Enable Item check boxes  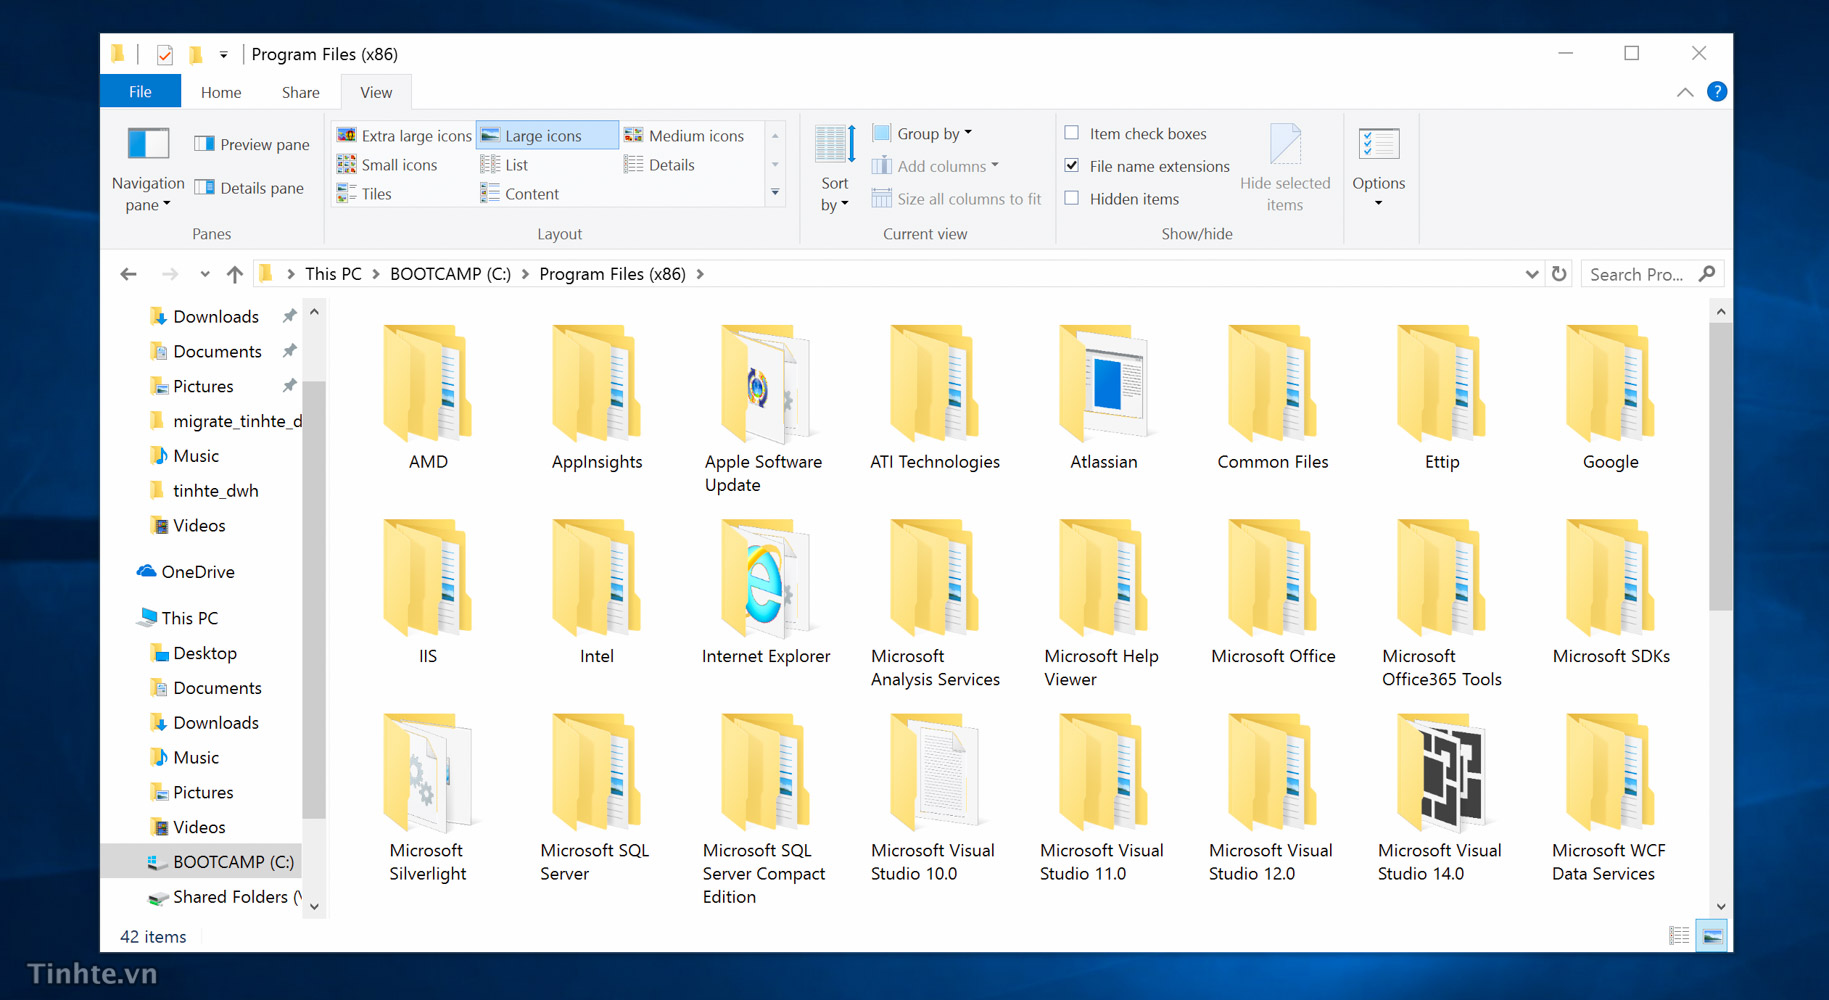[x=1072, y=133]
